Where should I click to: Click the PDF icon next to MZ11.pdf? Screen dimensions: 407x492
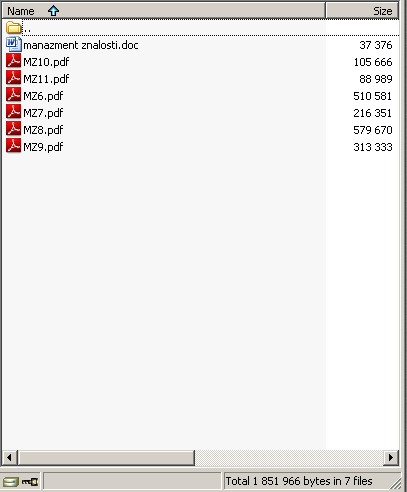(x=14, y=78)
